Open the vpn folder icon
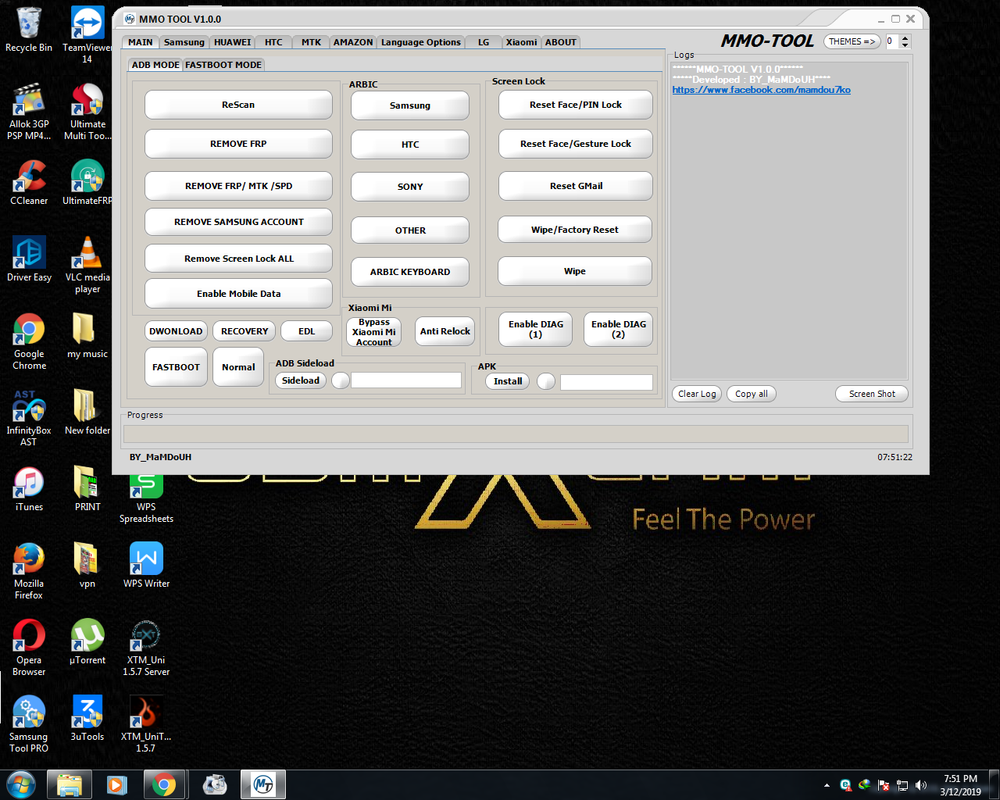 click(x=87, y=565)
